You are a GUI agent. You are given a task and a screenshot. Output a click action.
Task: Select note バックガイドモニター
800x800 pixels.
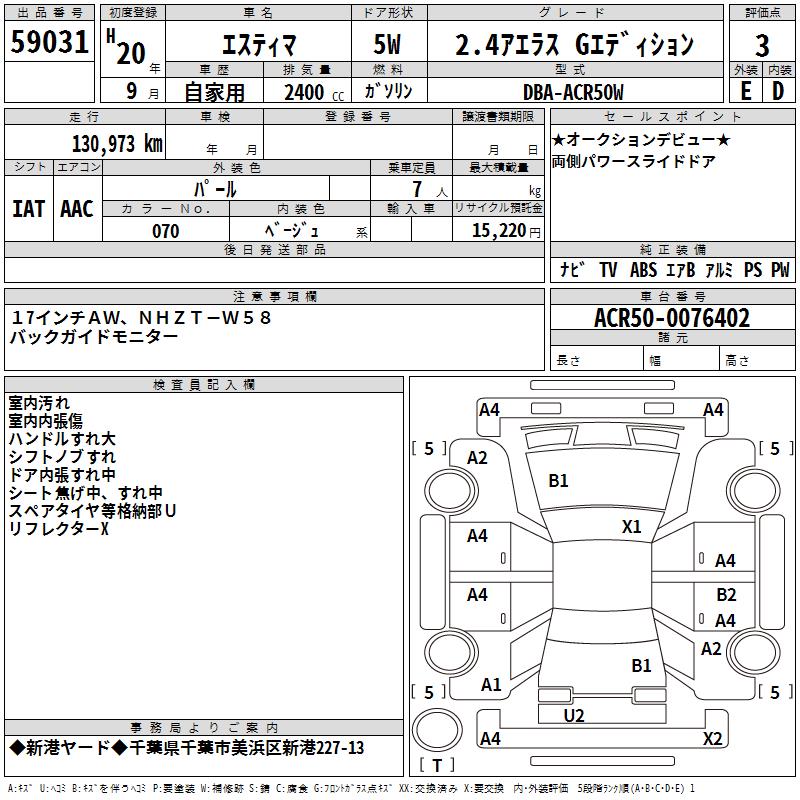(x=94, y=337)
